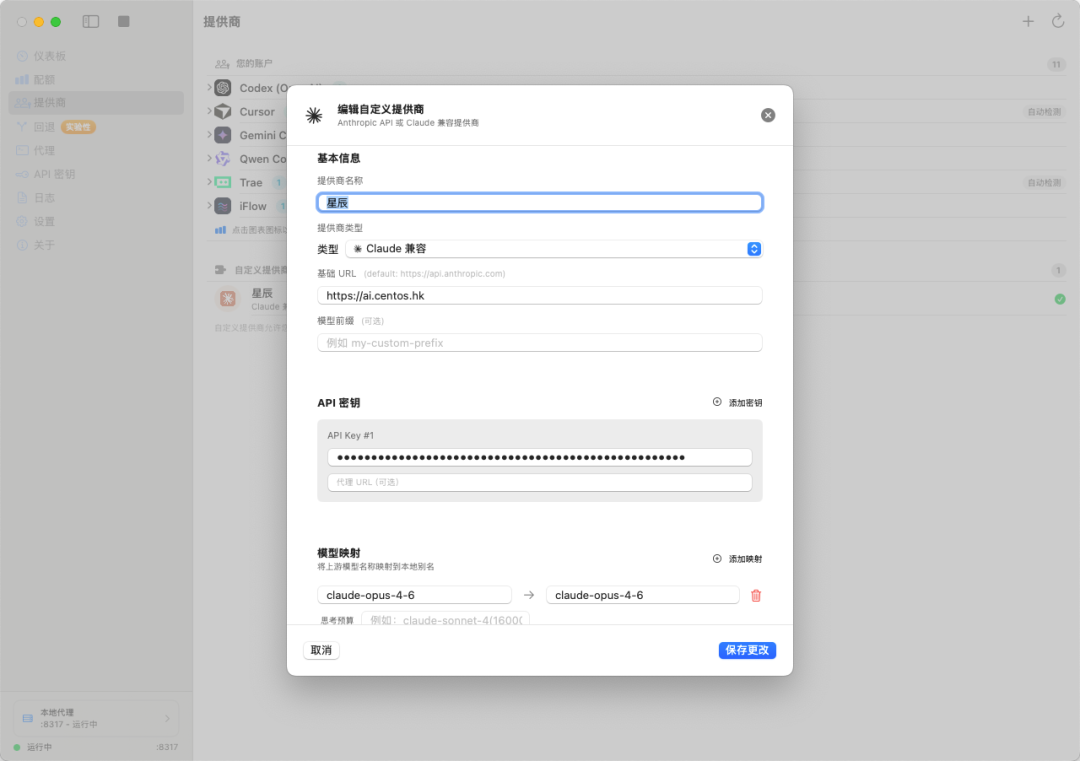Open the 本地代理 chevron in sidebar
This screenshot has height=761, width=1080.
[x=167, y=718]
